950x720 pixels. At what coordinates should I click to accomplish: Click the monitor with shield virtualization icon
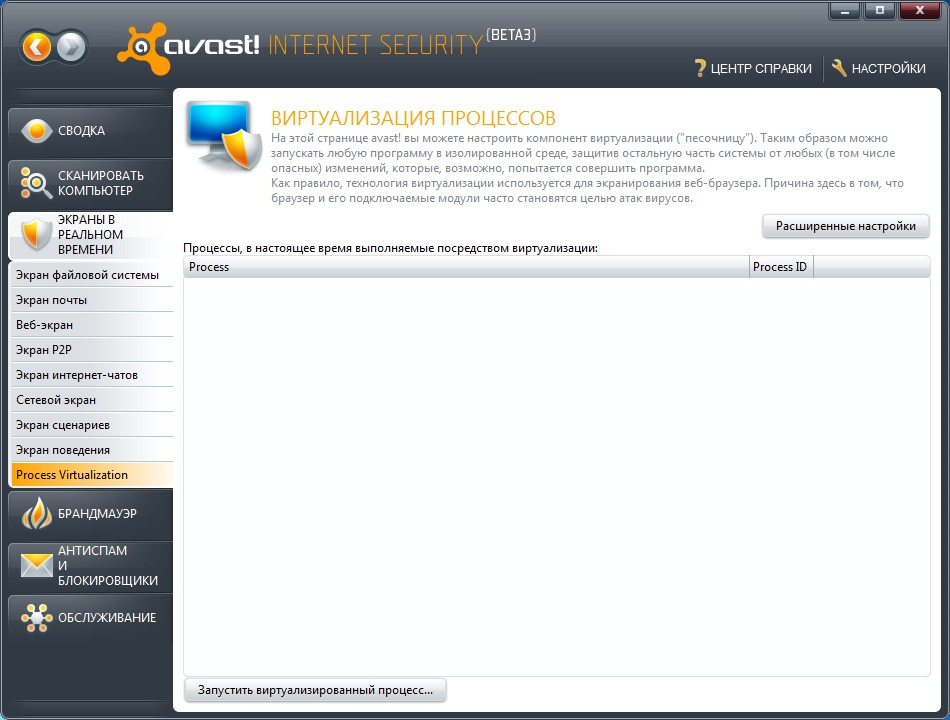[223, 135]
